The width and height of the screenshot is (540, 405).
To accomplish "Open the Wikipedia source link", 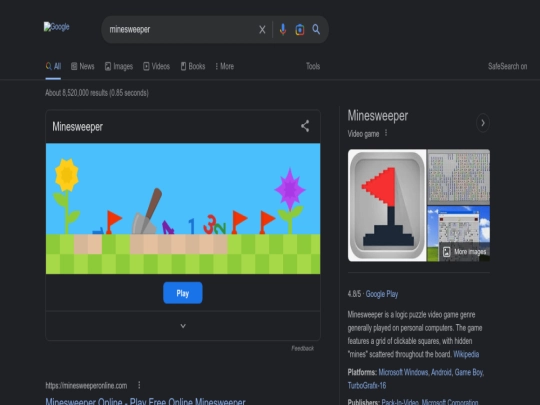I will coord(466,354).
